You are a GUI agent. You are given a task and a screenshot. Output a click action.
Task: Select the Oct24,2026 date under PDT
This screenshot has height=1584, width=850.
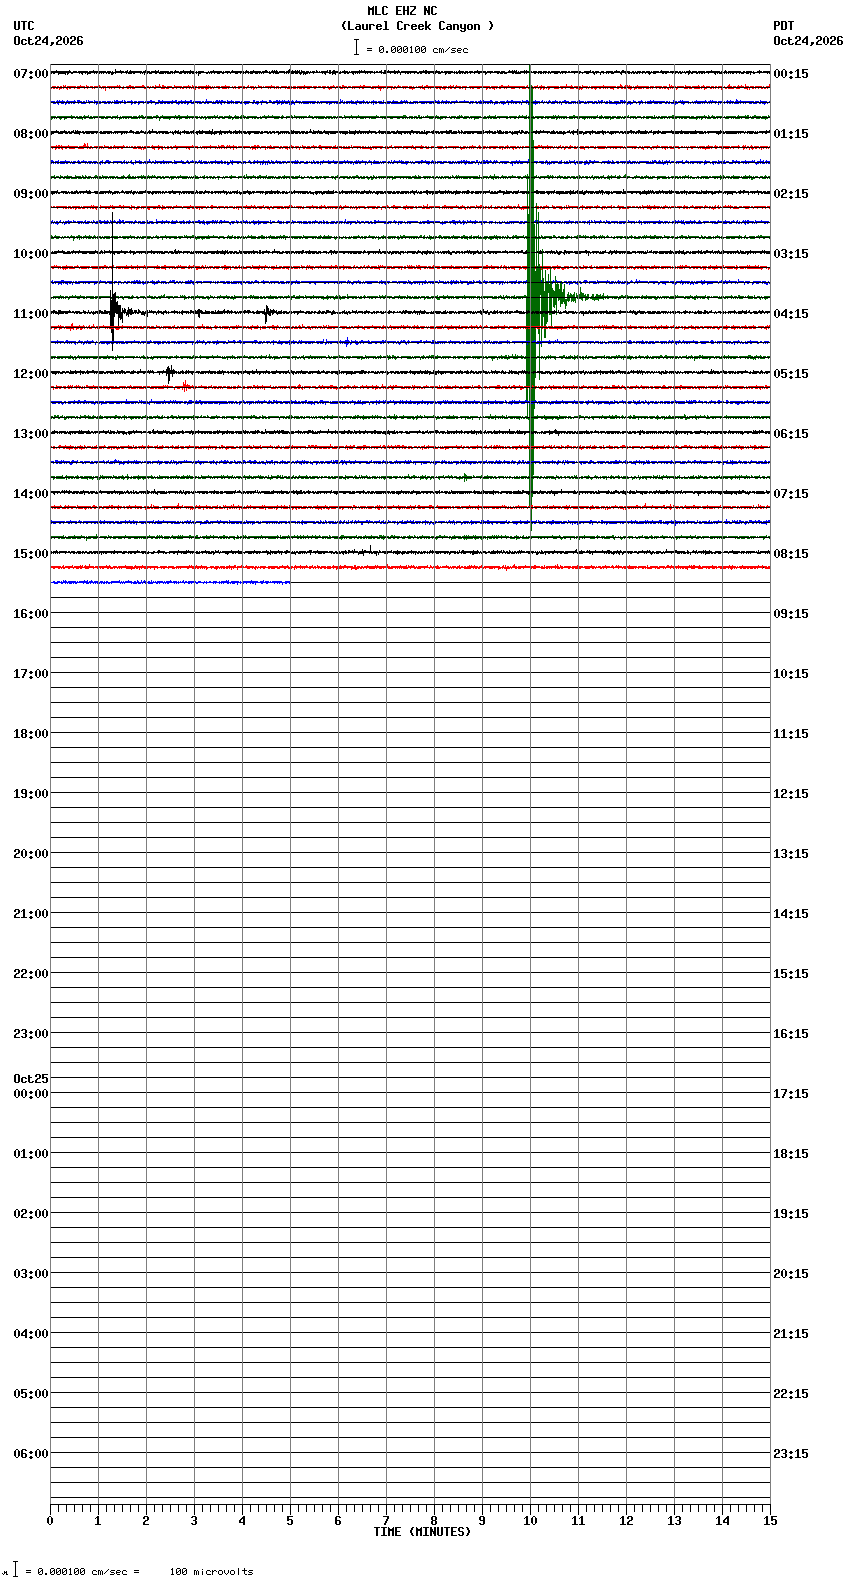point(808,41)
